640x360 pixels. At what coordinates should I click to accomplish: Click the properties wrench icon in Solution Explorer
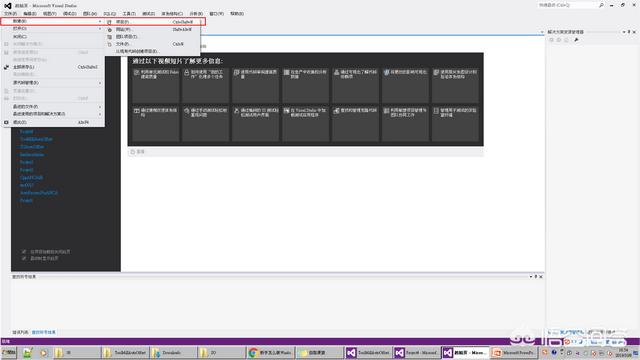coord(576,40)
